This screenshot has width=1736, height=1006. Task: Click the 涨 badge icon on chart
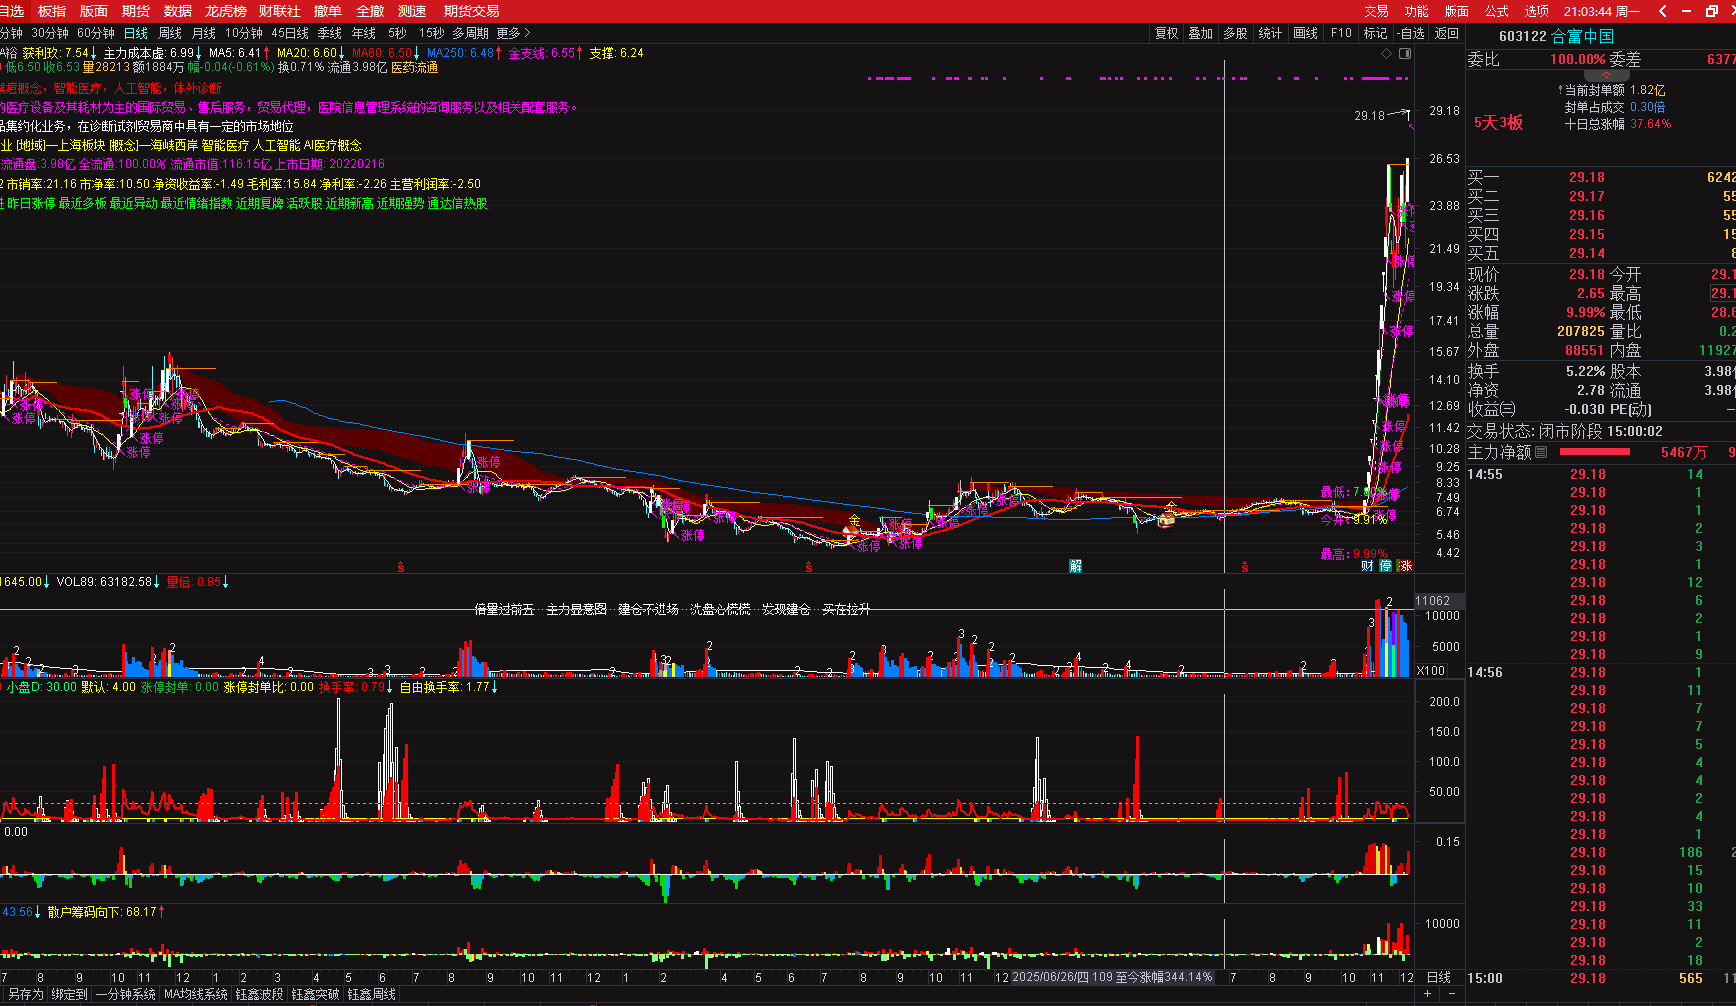point(1405,566)
